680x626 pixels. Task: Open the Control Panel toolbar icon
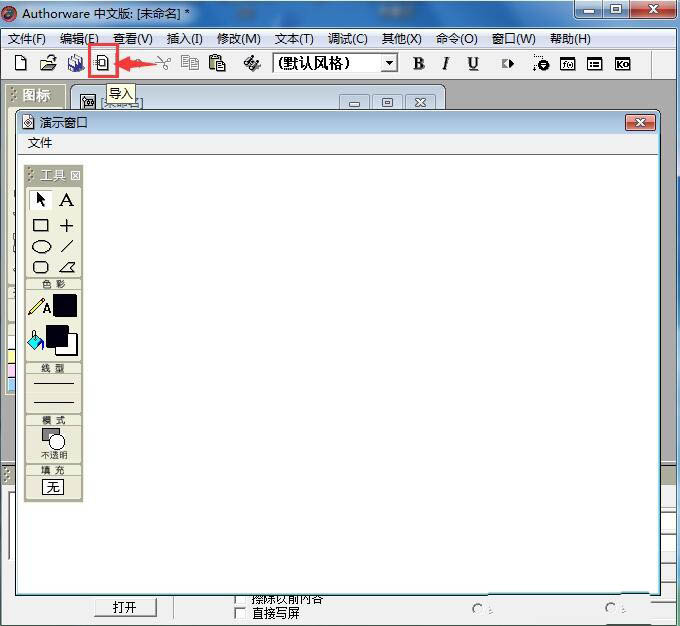541,63
